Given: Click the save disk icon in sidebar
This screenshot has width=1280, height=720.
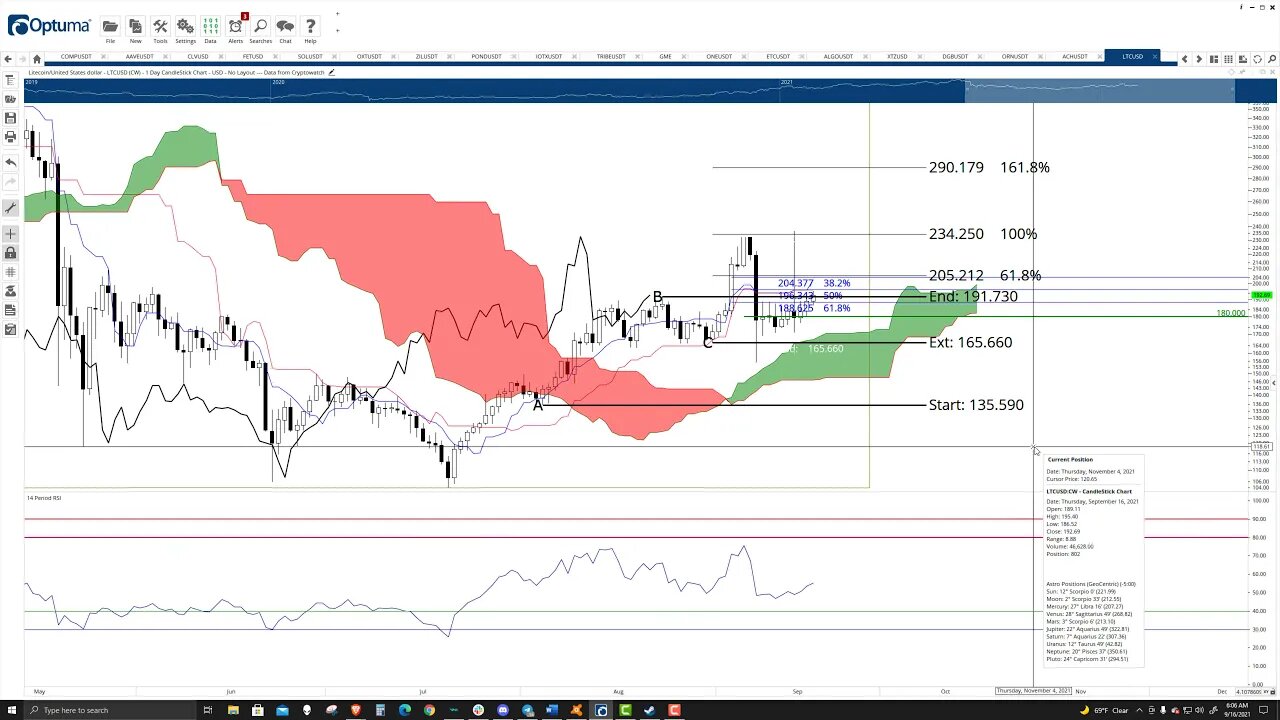Looking at the screenshot, I should pyautogui.click(x=10, y=118).
